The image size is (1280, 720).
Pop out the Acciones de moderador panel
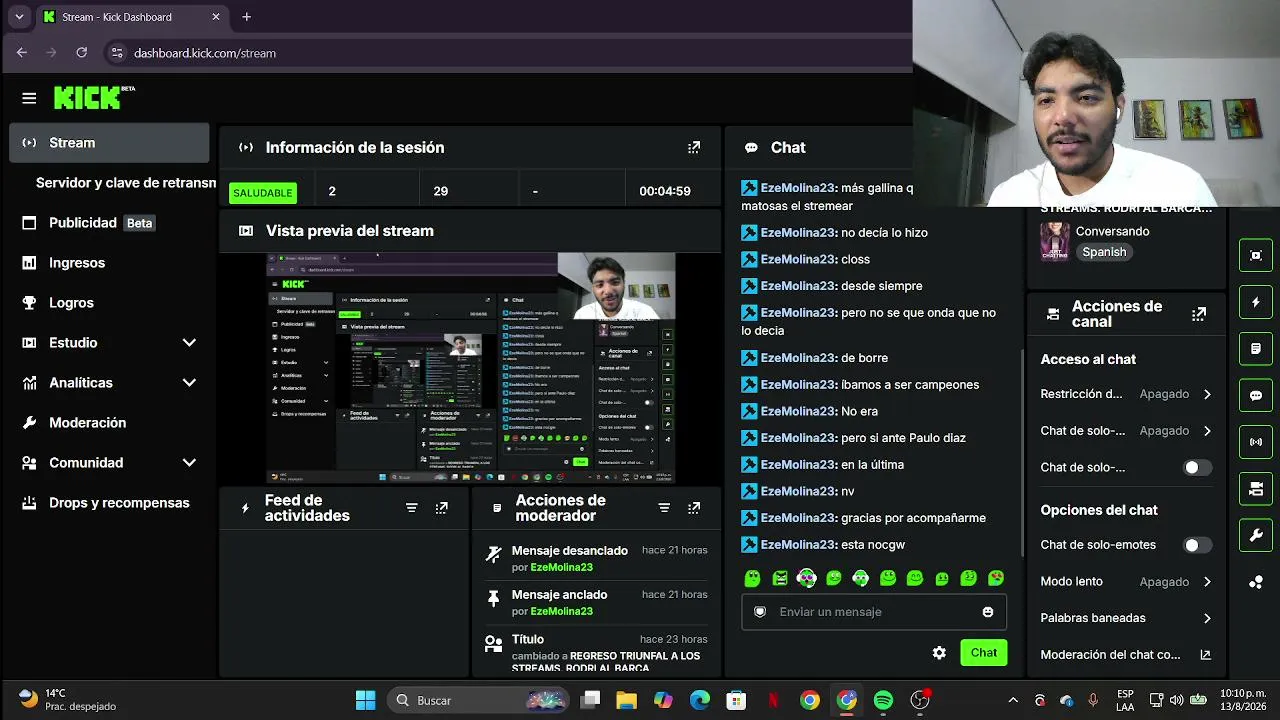(694, 508)
